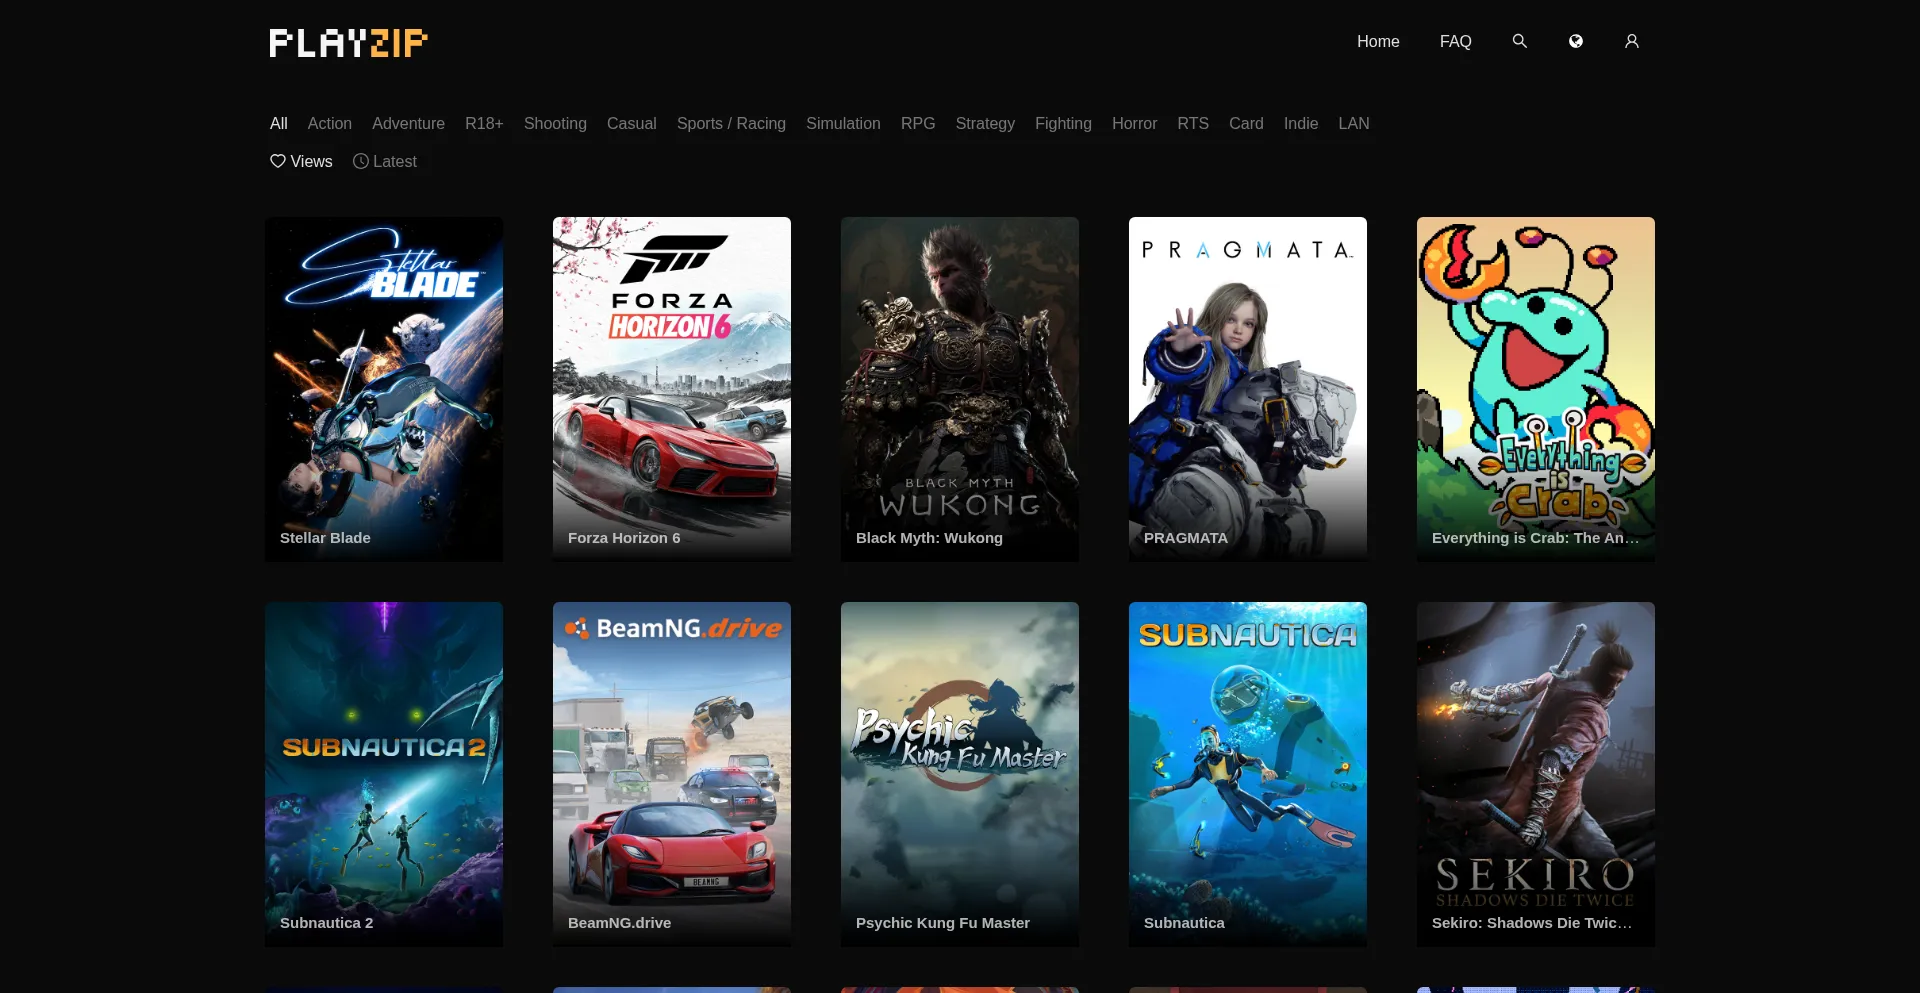Filter by Fighting category
This screenshot has height=993, width=1920.
tap(1063, 124)
